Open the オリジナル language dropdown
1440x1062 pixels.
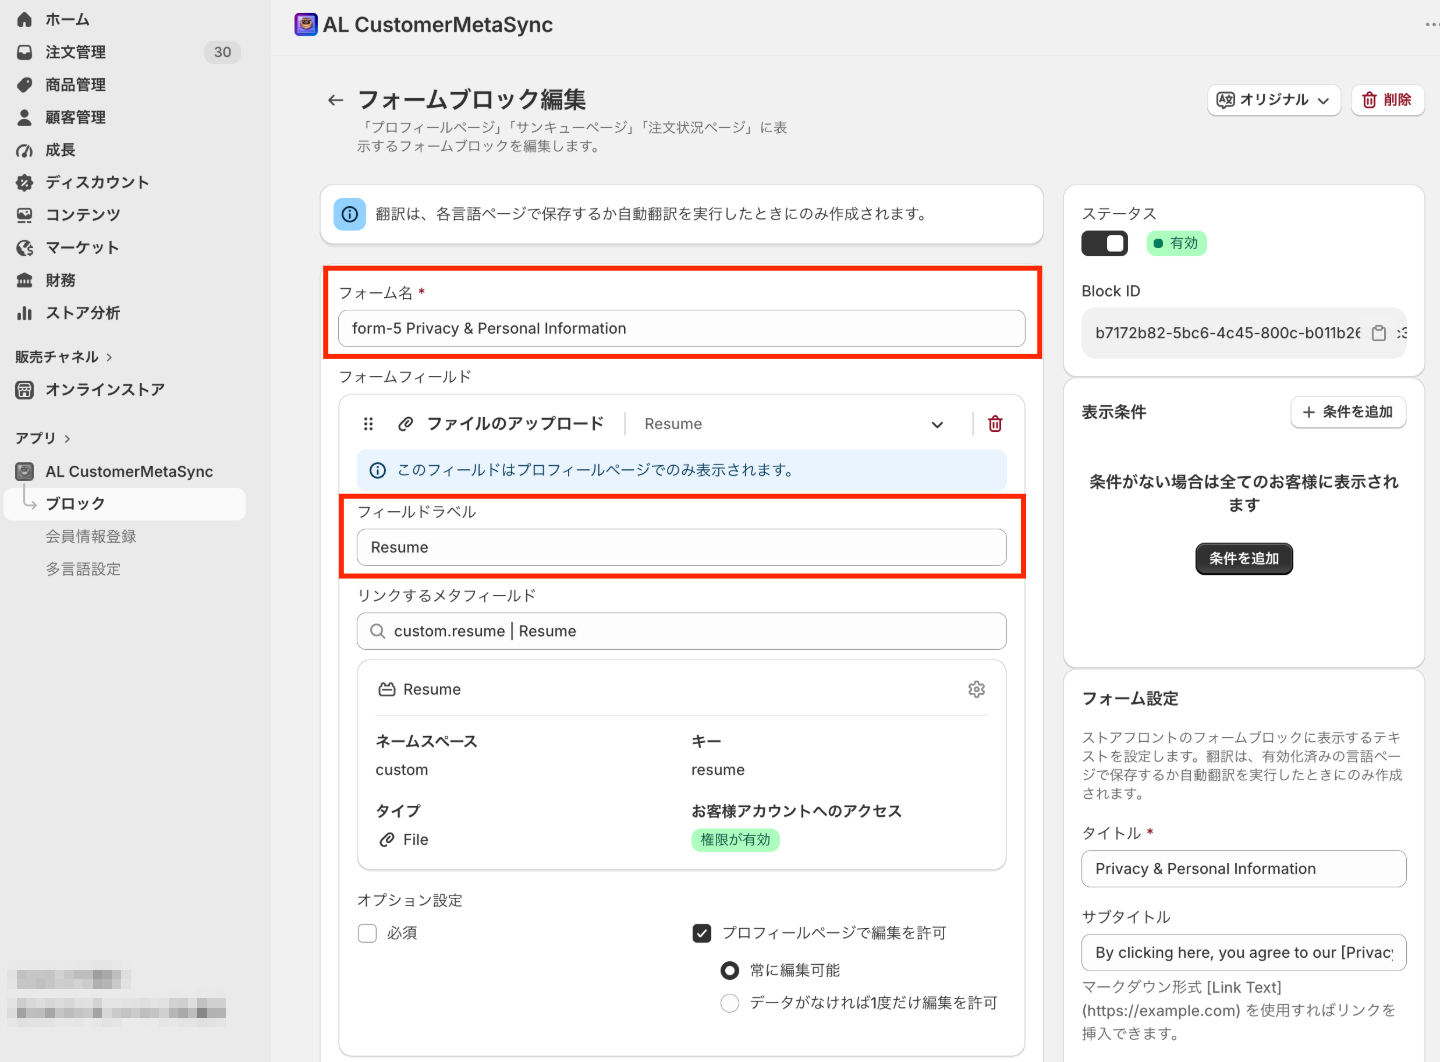click(x=1274, y=100)
